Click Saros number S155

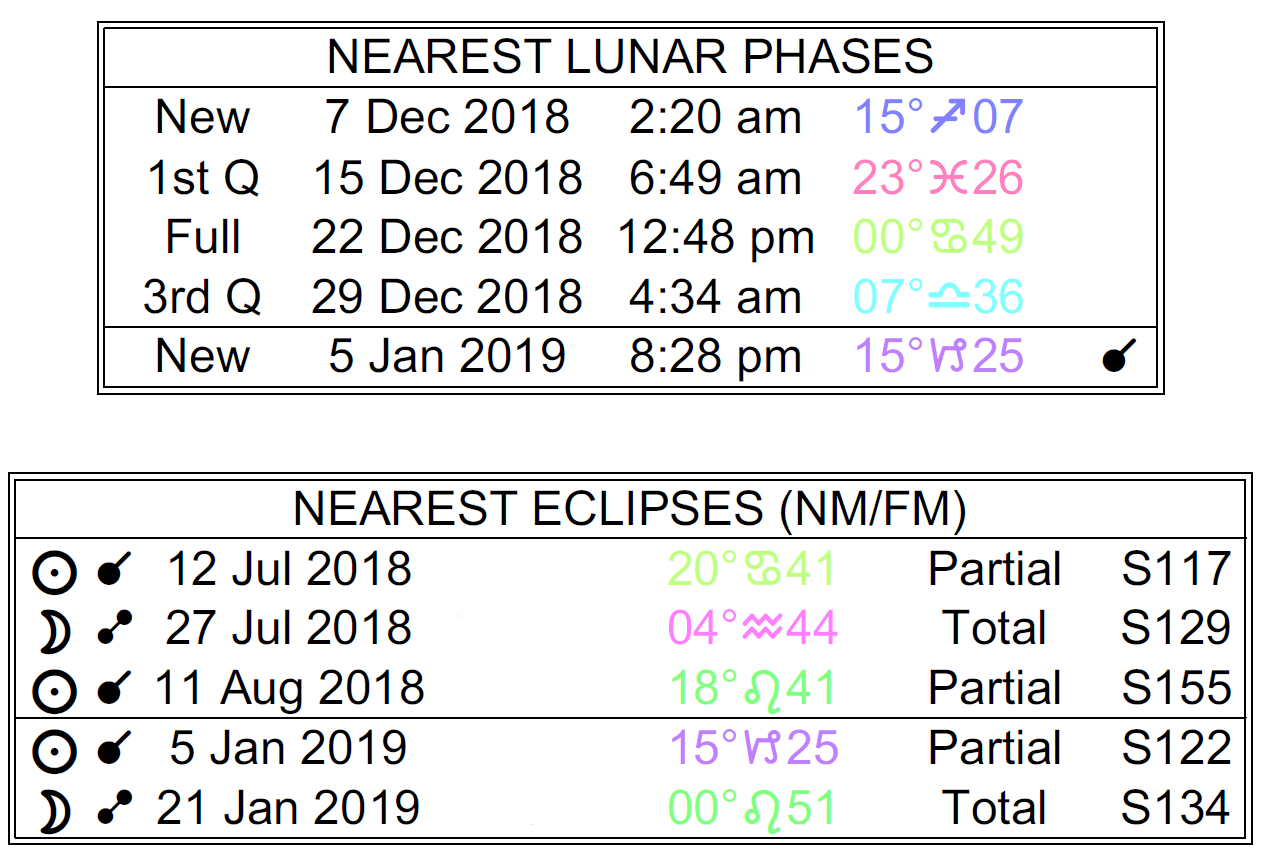(1176, 689)
